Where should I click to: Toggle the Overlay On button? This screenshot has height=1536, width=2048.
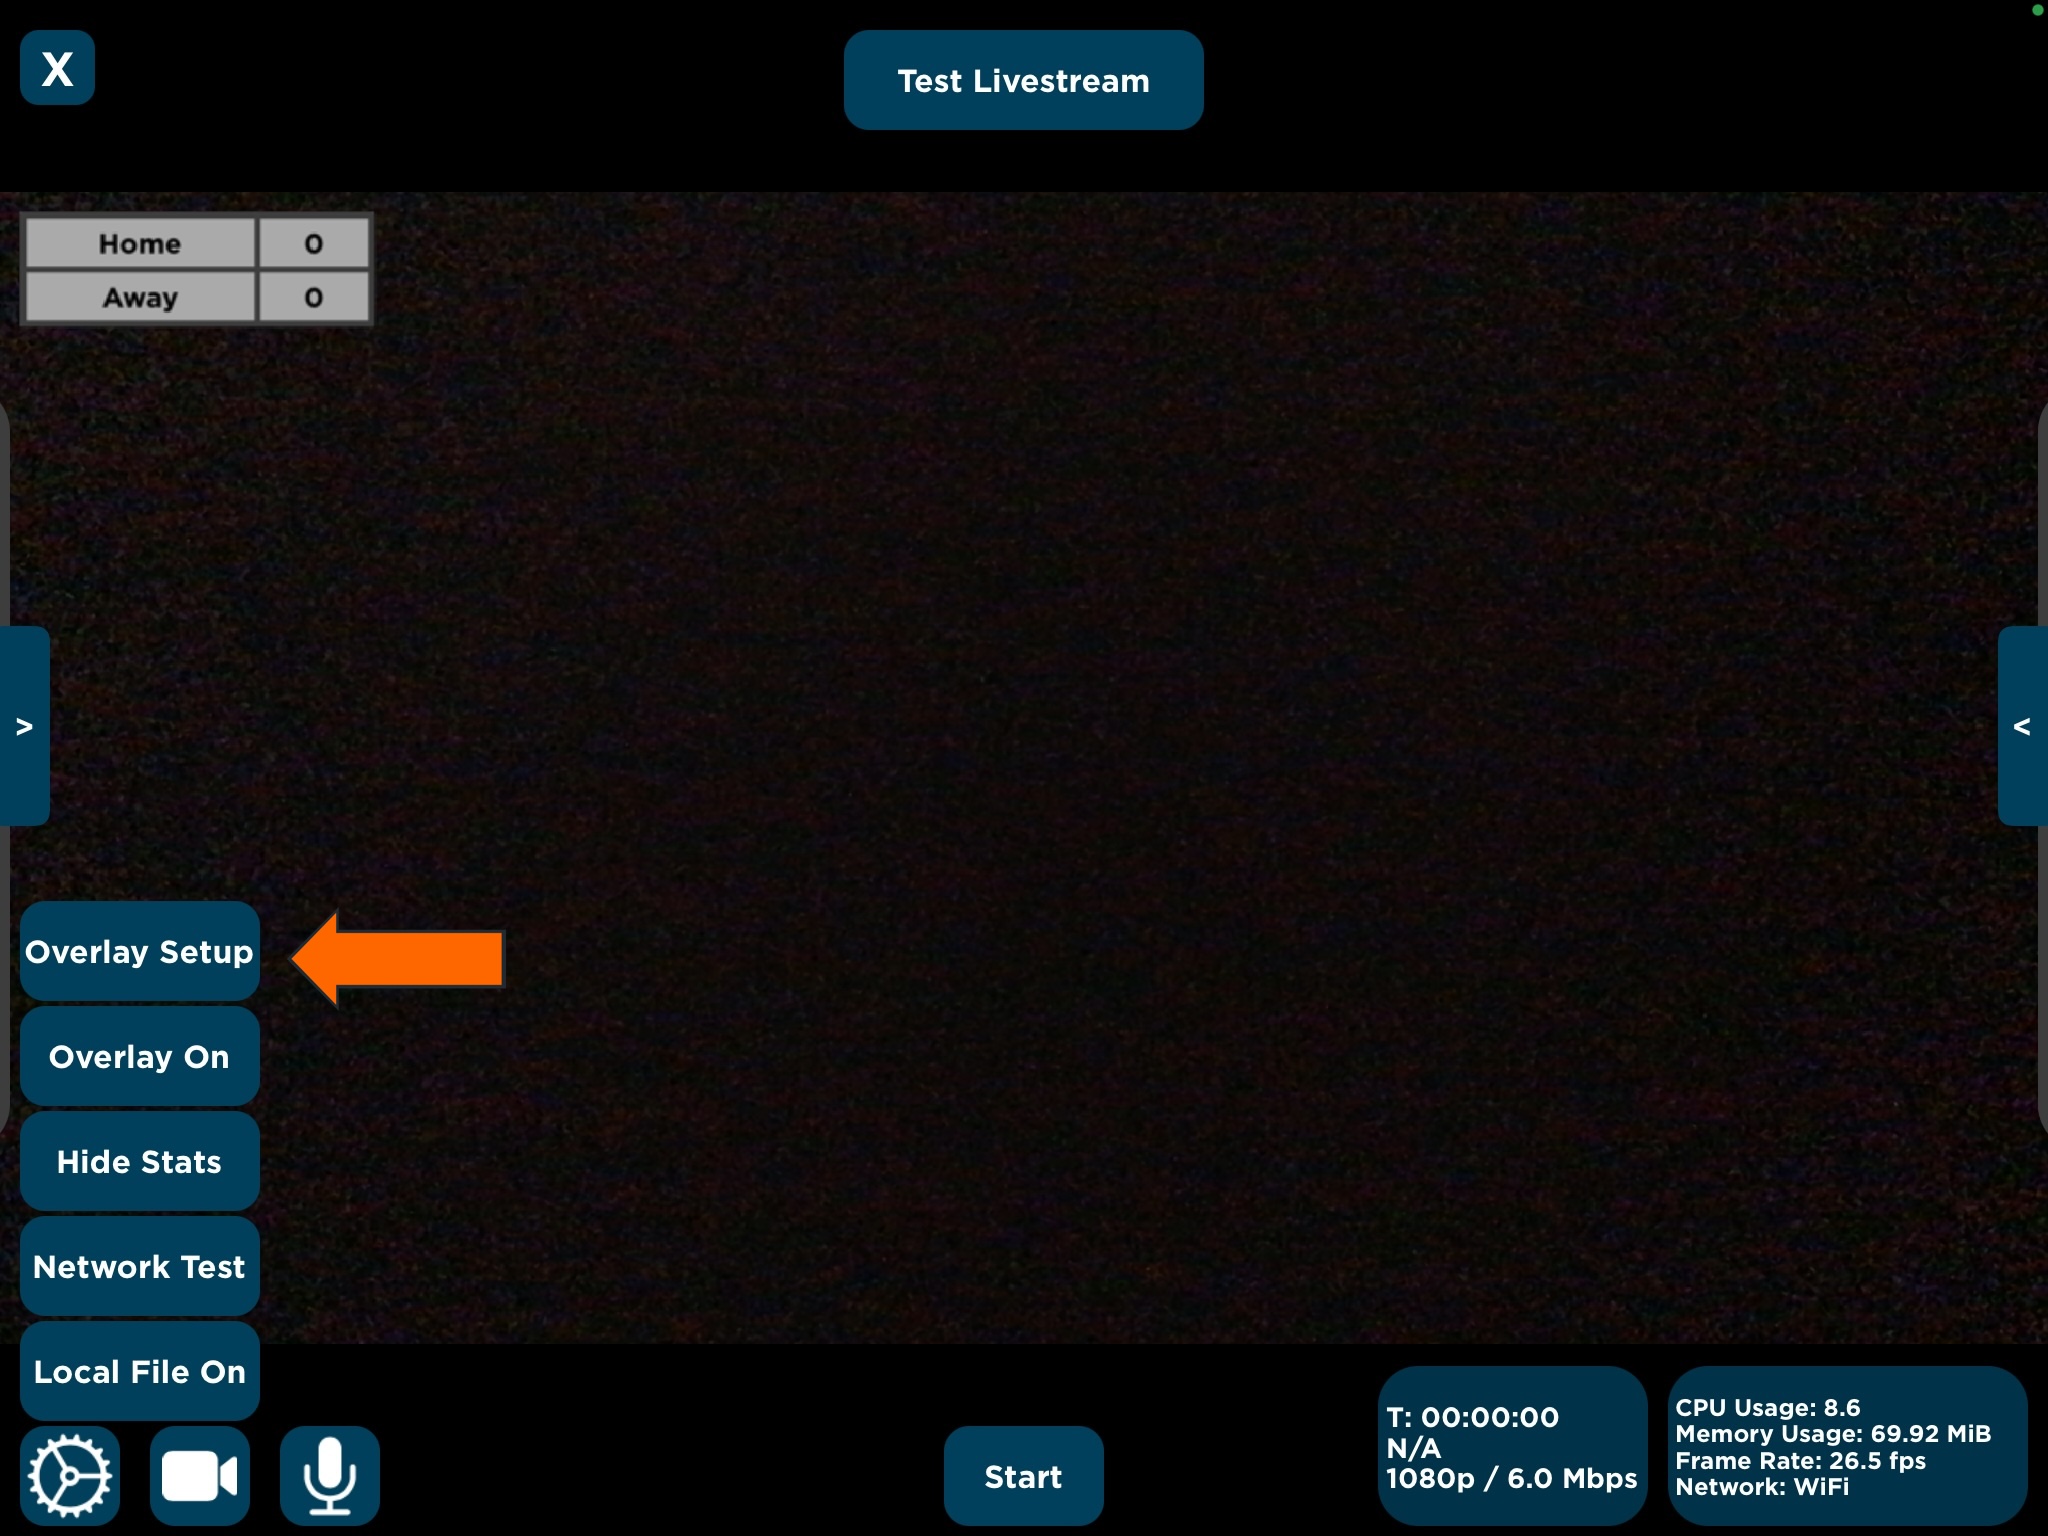coord(140,1057)
